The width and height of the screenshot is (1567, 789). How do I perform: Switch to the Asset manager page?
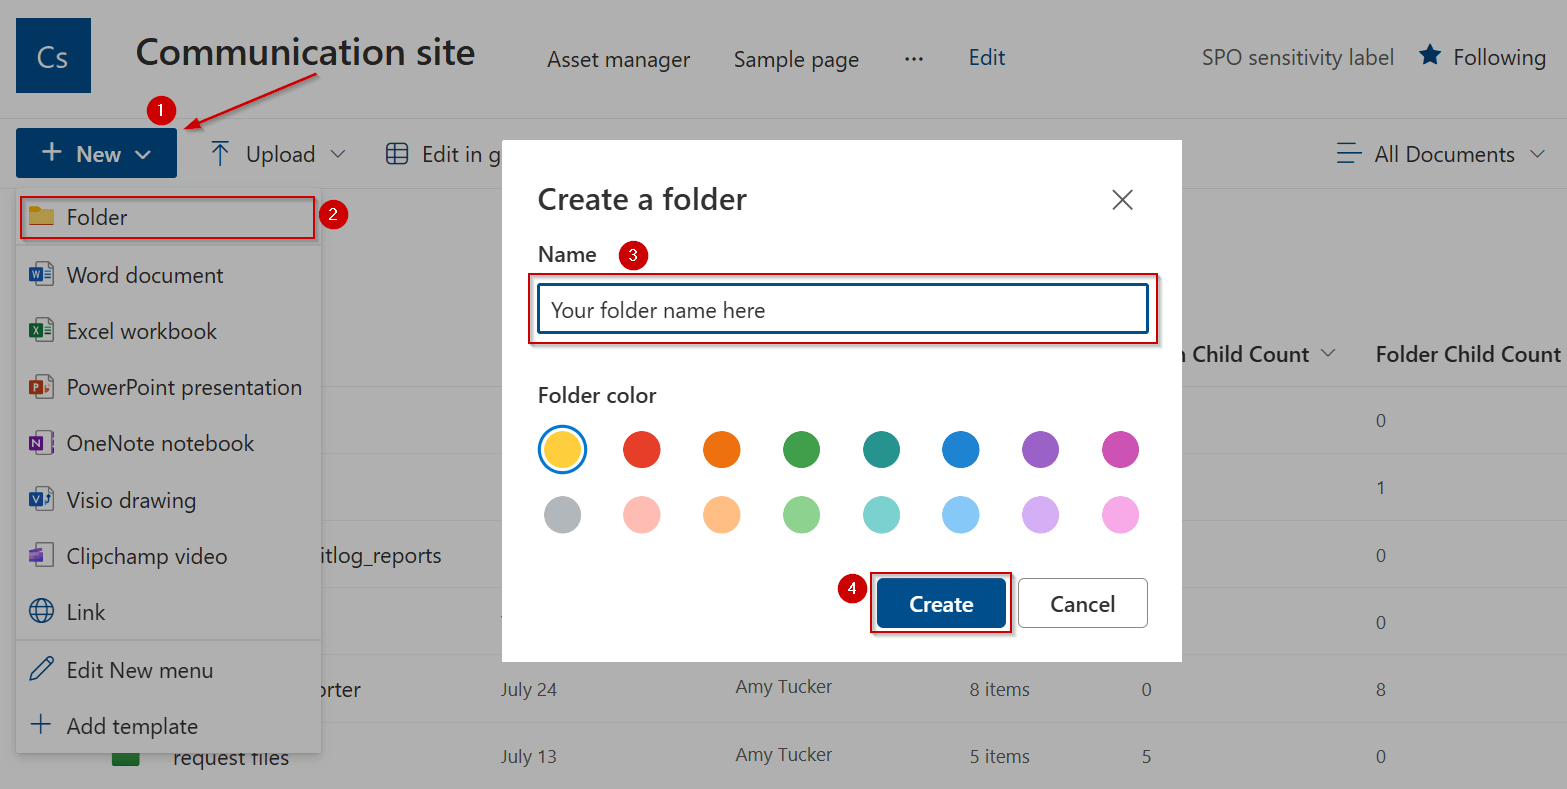pos(617,59)
